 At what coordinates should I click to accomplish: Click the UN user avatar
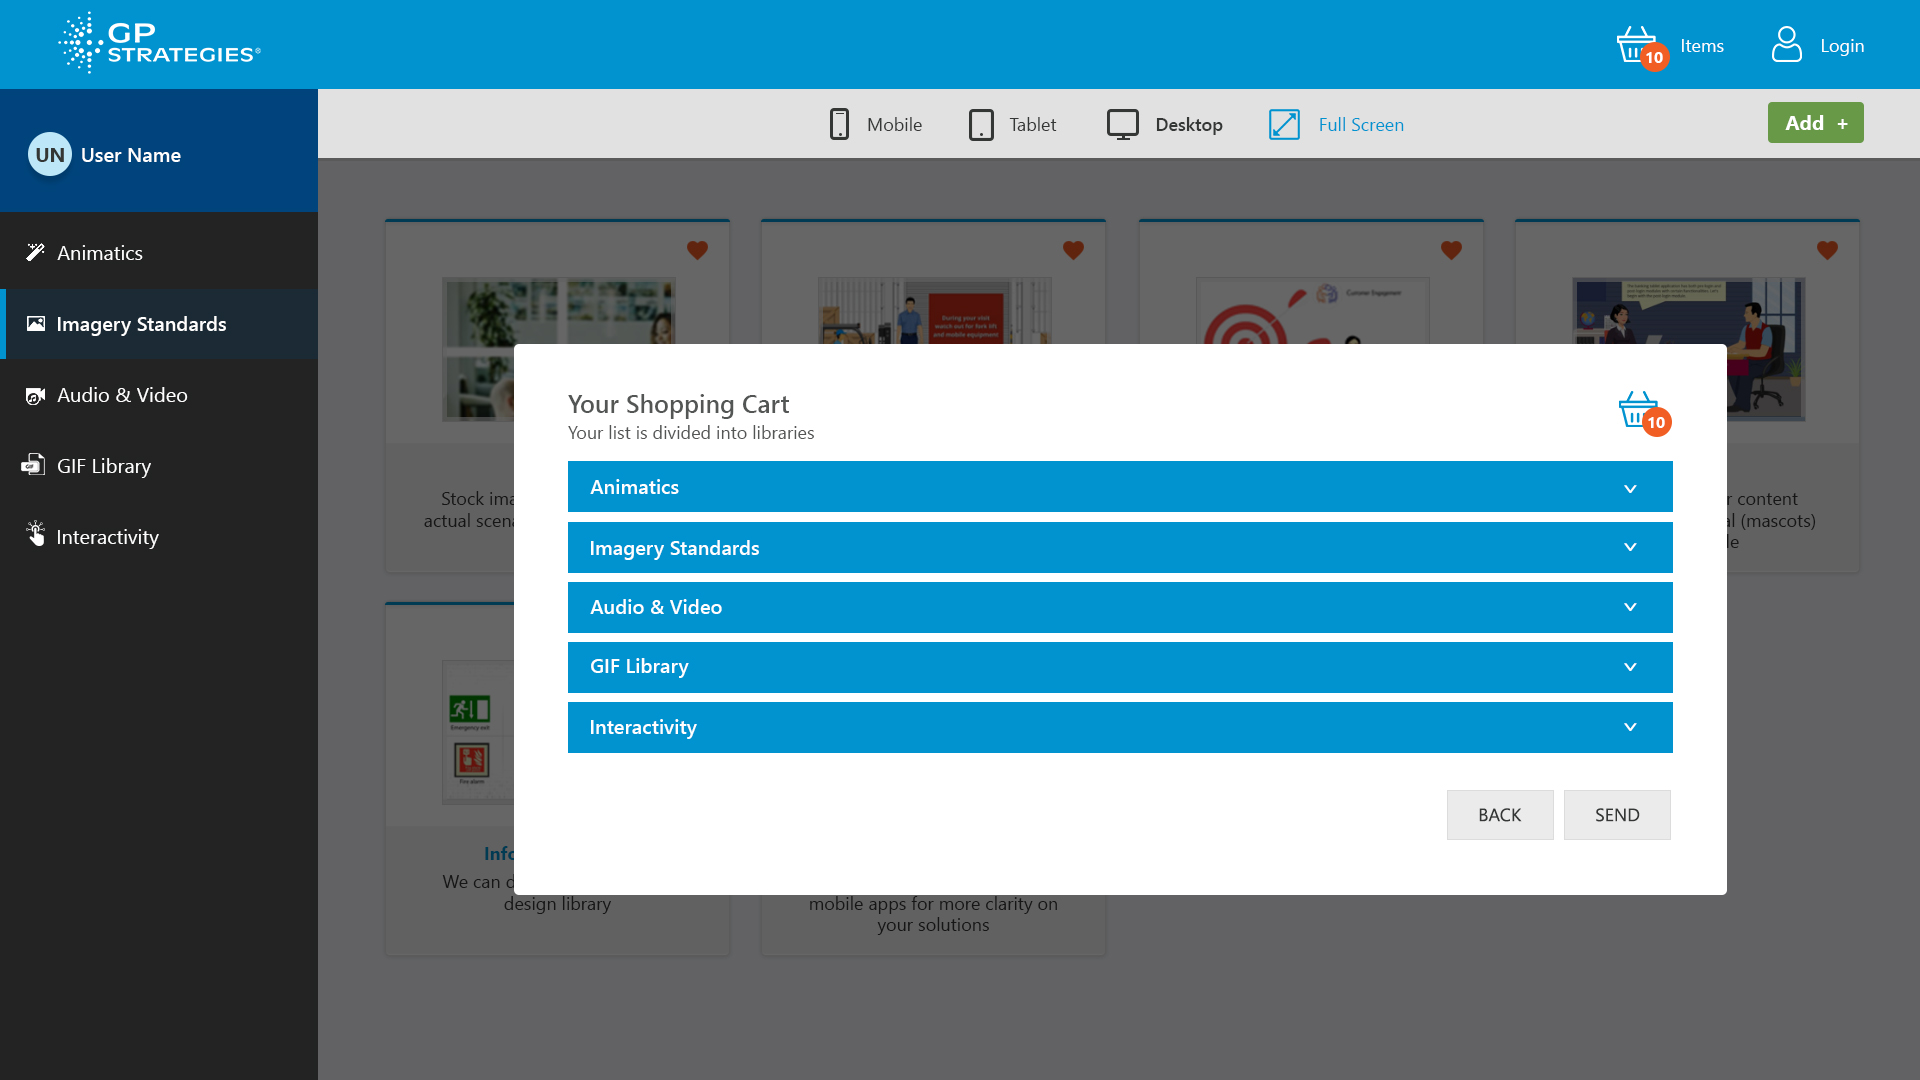(49, 155)
